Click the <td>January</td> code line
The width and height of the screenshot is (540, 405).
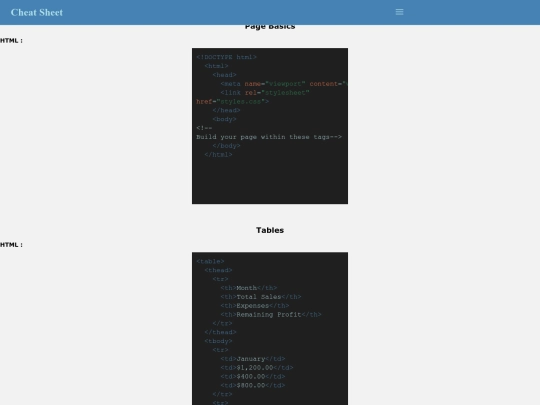(x=253, y=359)
